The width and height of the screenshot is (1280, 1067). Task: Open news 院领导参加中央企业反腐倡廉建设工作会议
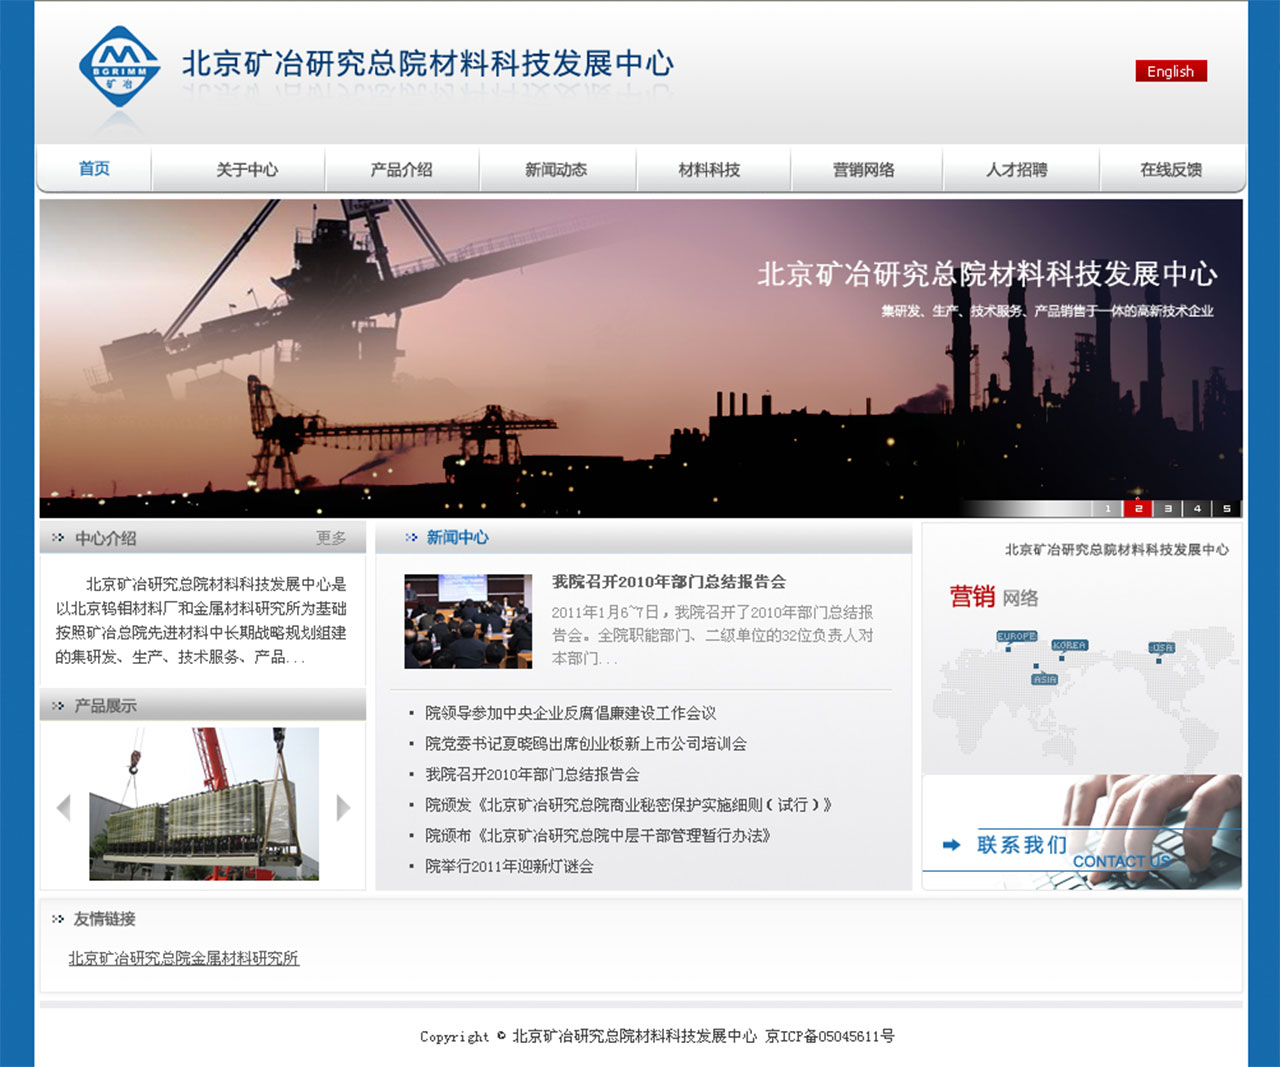[571, 713]
